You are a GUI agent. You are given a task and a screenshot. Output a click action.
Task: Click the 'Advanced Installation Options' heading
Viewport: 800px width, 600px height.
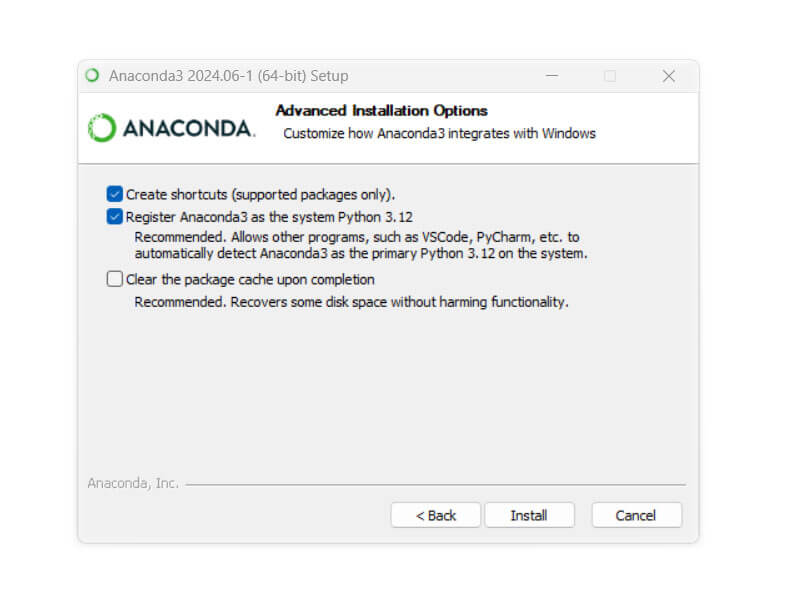(x=382, y=110)
